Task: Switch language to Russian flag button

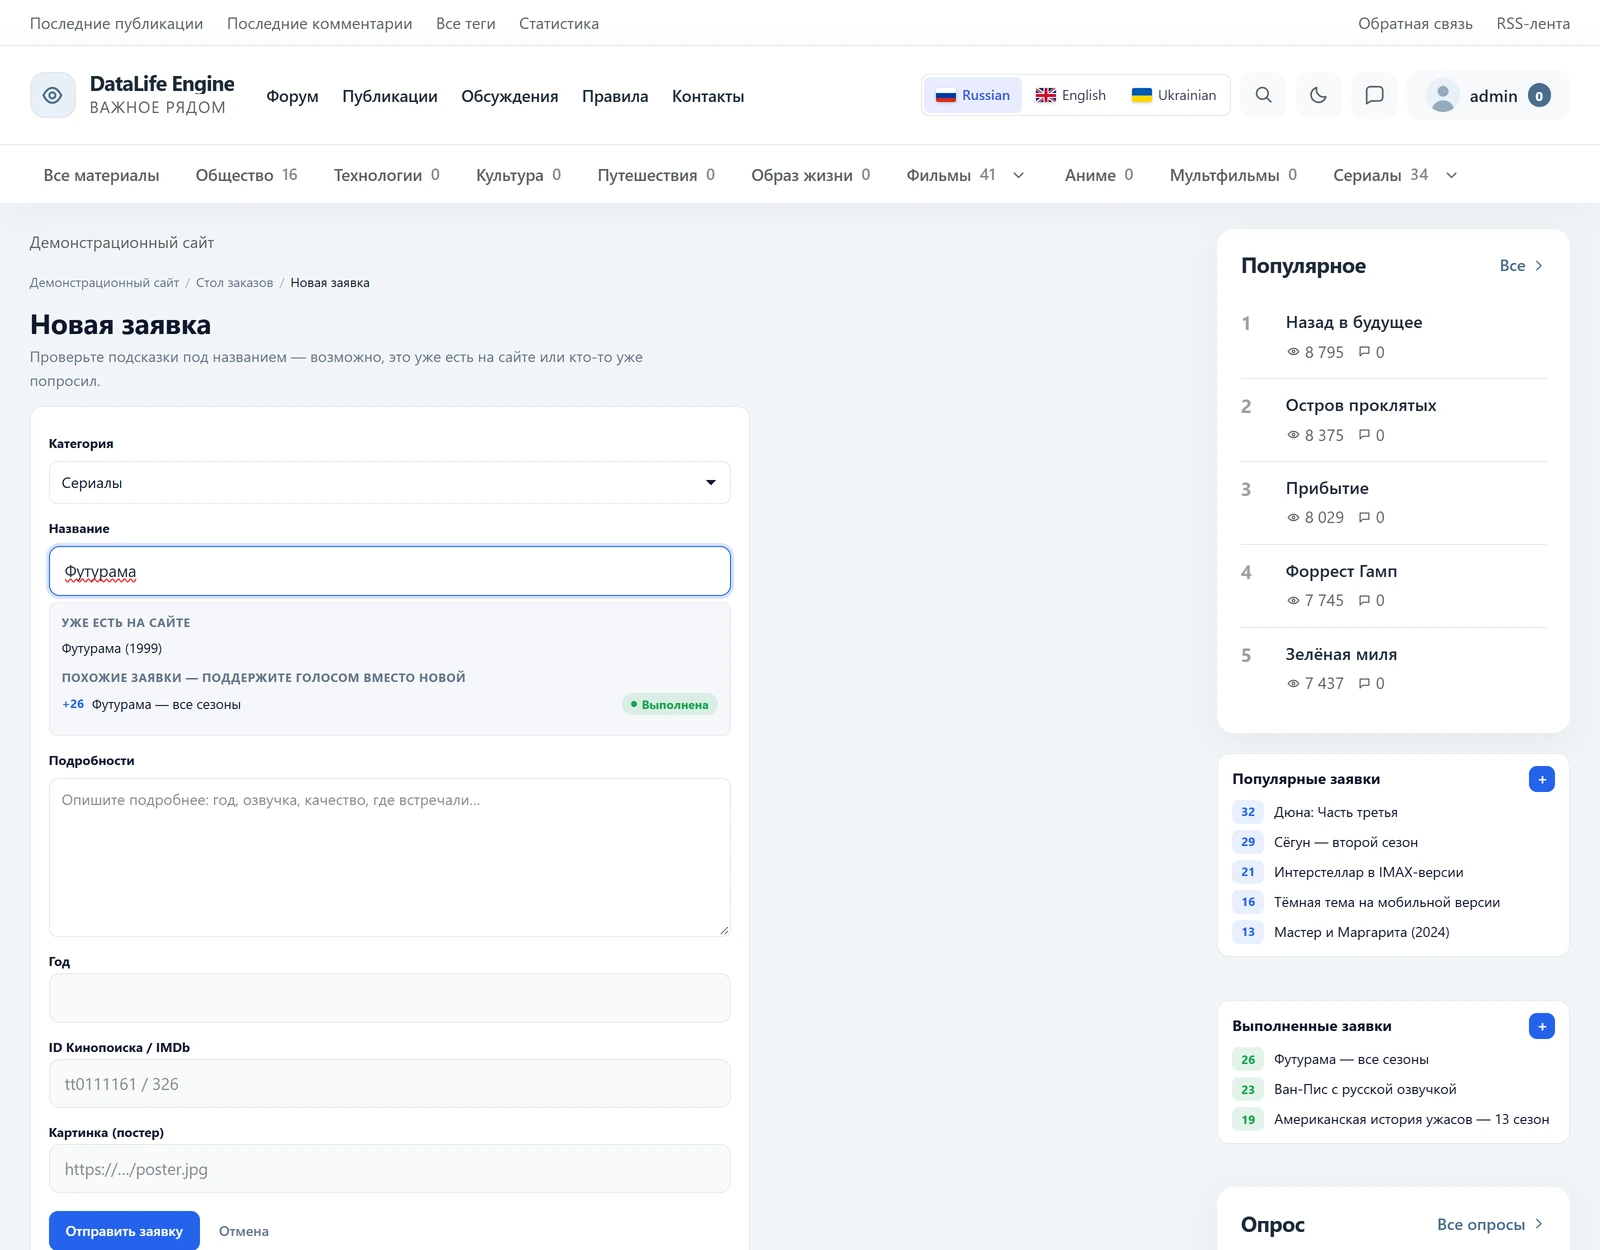Action: coord(973,95)
